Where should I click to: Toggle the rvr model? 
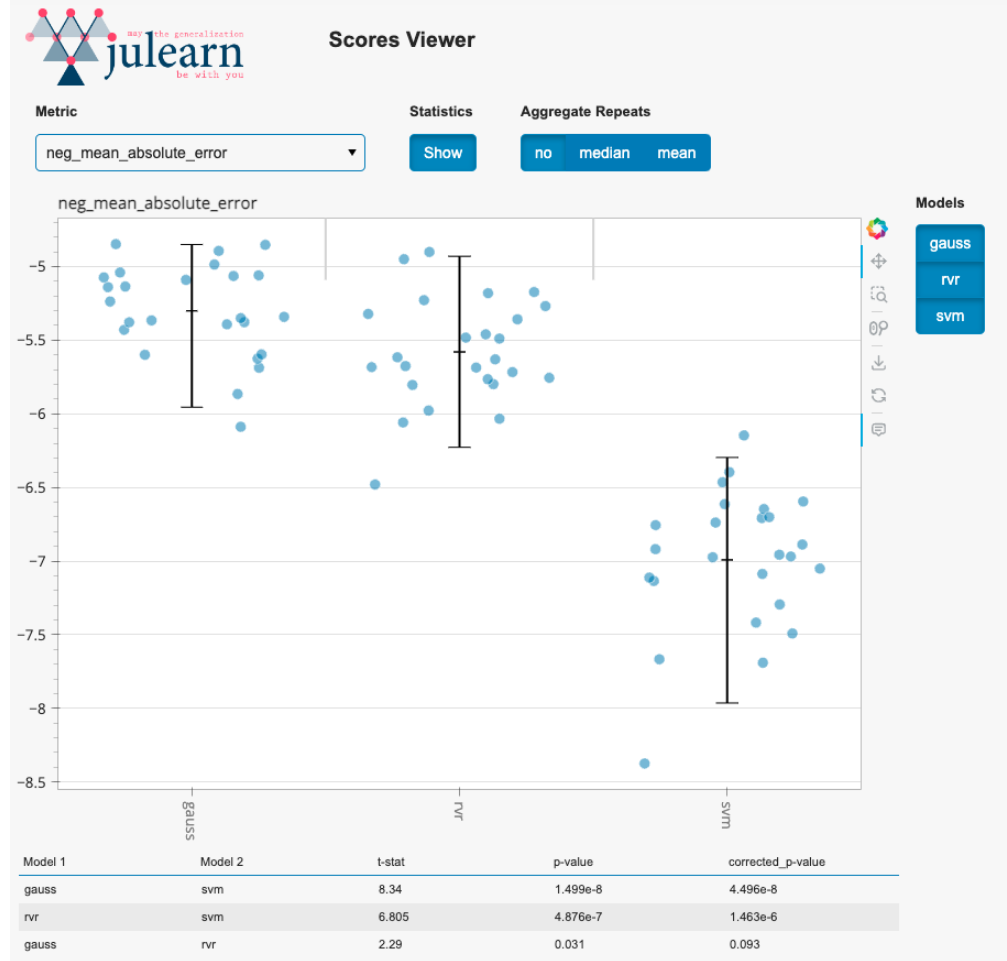[x=949, y=280]
